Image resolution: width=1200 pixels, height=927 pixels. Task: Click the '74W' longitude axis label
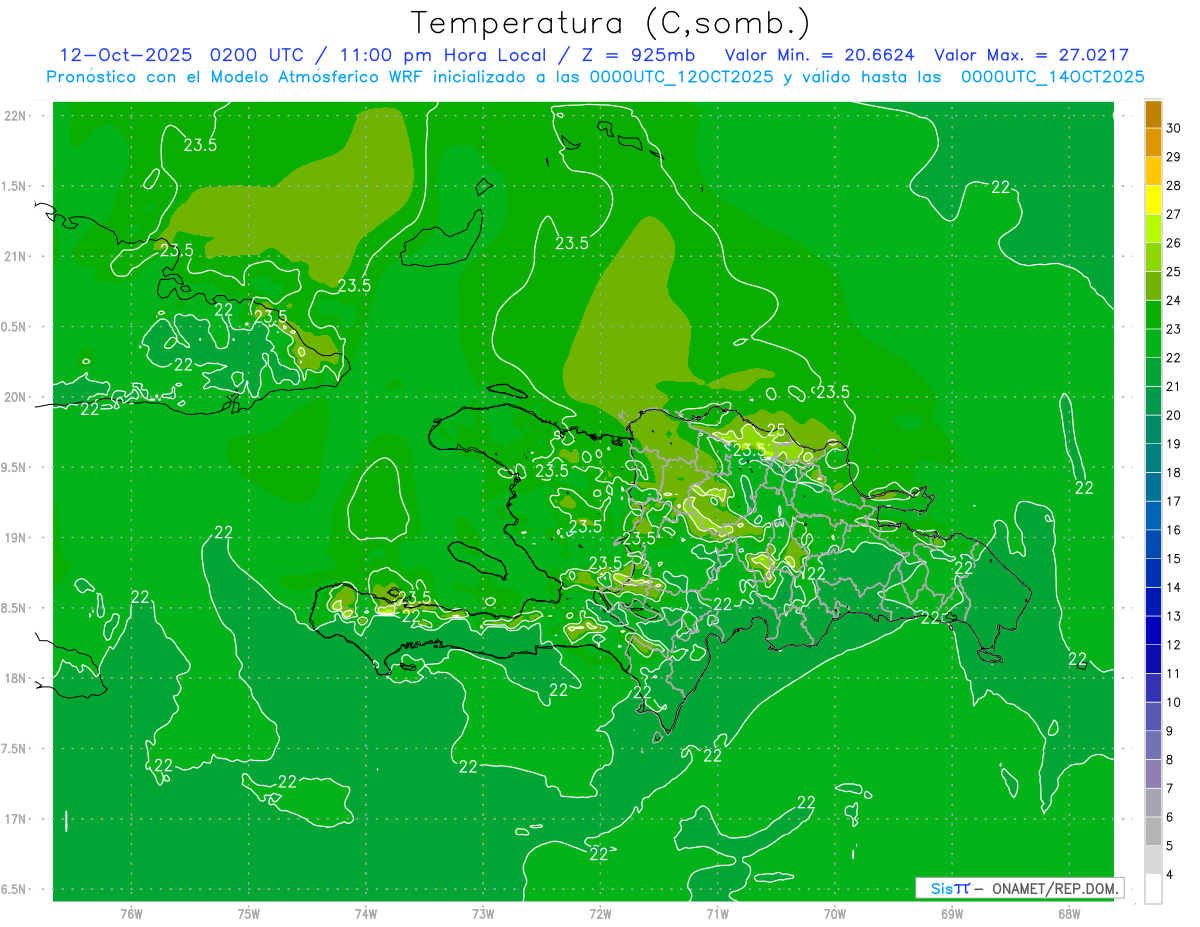[366, 914]
